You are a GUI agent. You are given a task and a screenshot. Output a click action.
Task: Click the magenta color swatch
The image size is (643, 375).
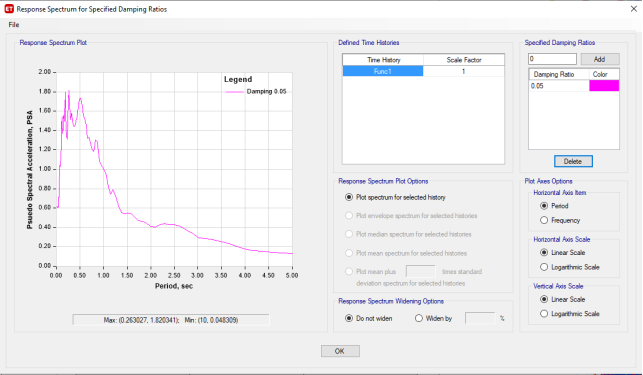[x=604, y=86]
